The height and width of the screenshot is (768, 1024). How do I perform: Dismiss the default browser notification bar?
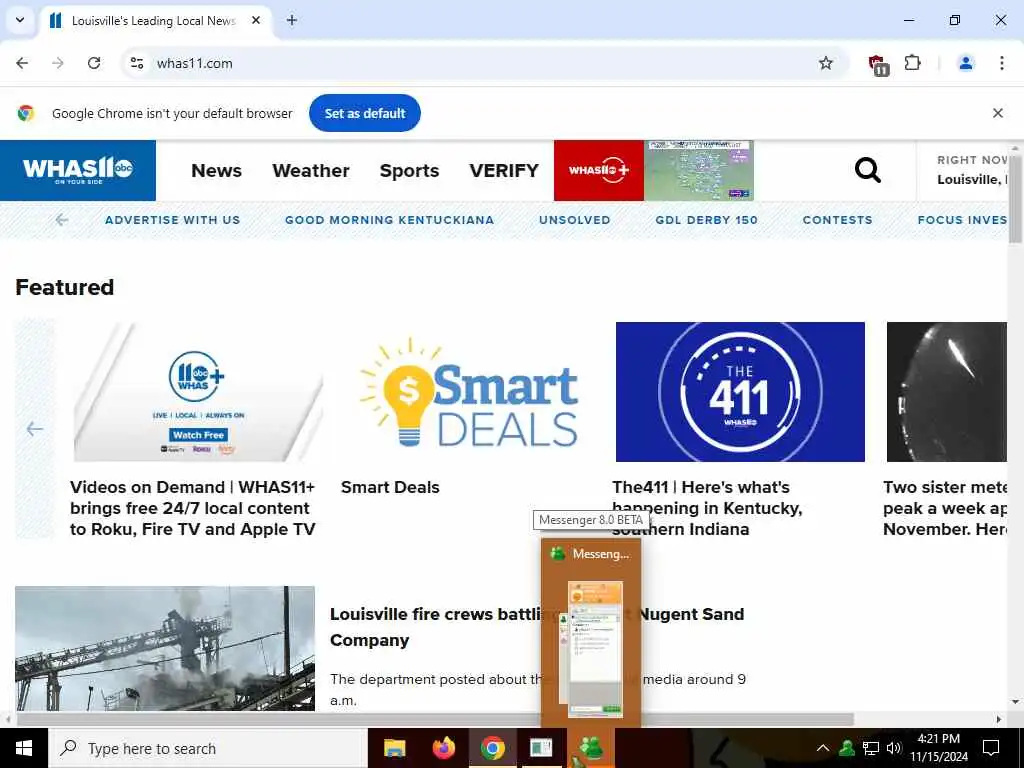click(x=998, y=113)
